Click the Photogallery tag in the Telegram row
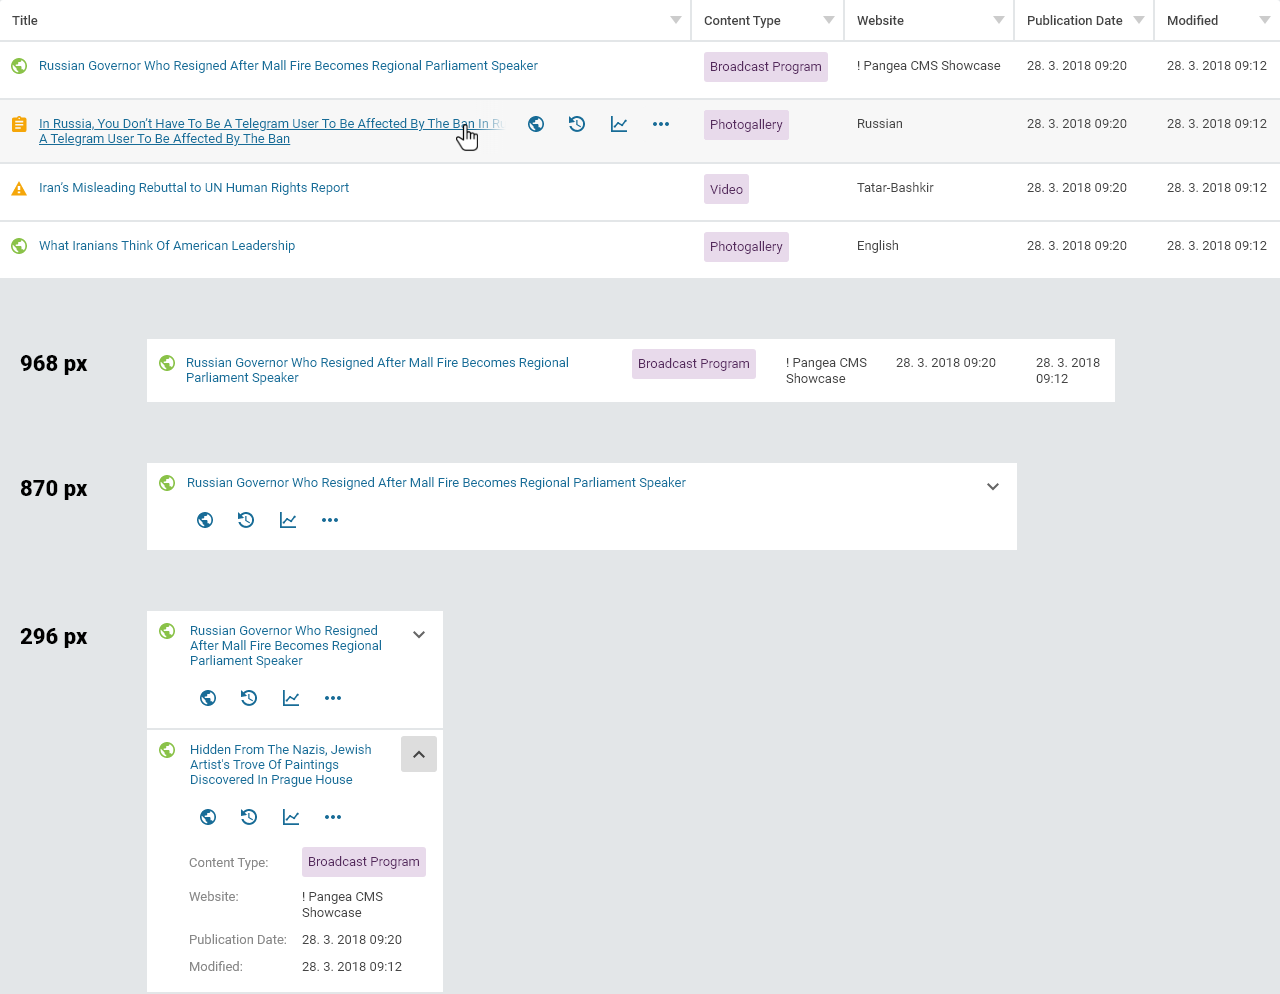 746,125
